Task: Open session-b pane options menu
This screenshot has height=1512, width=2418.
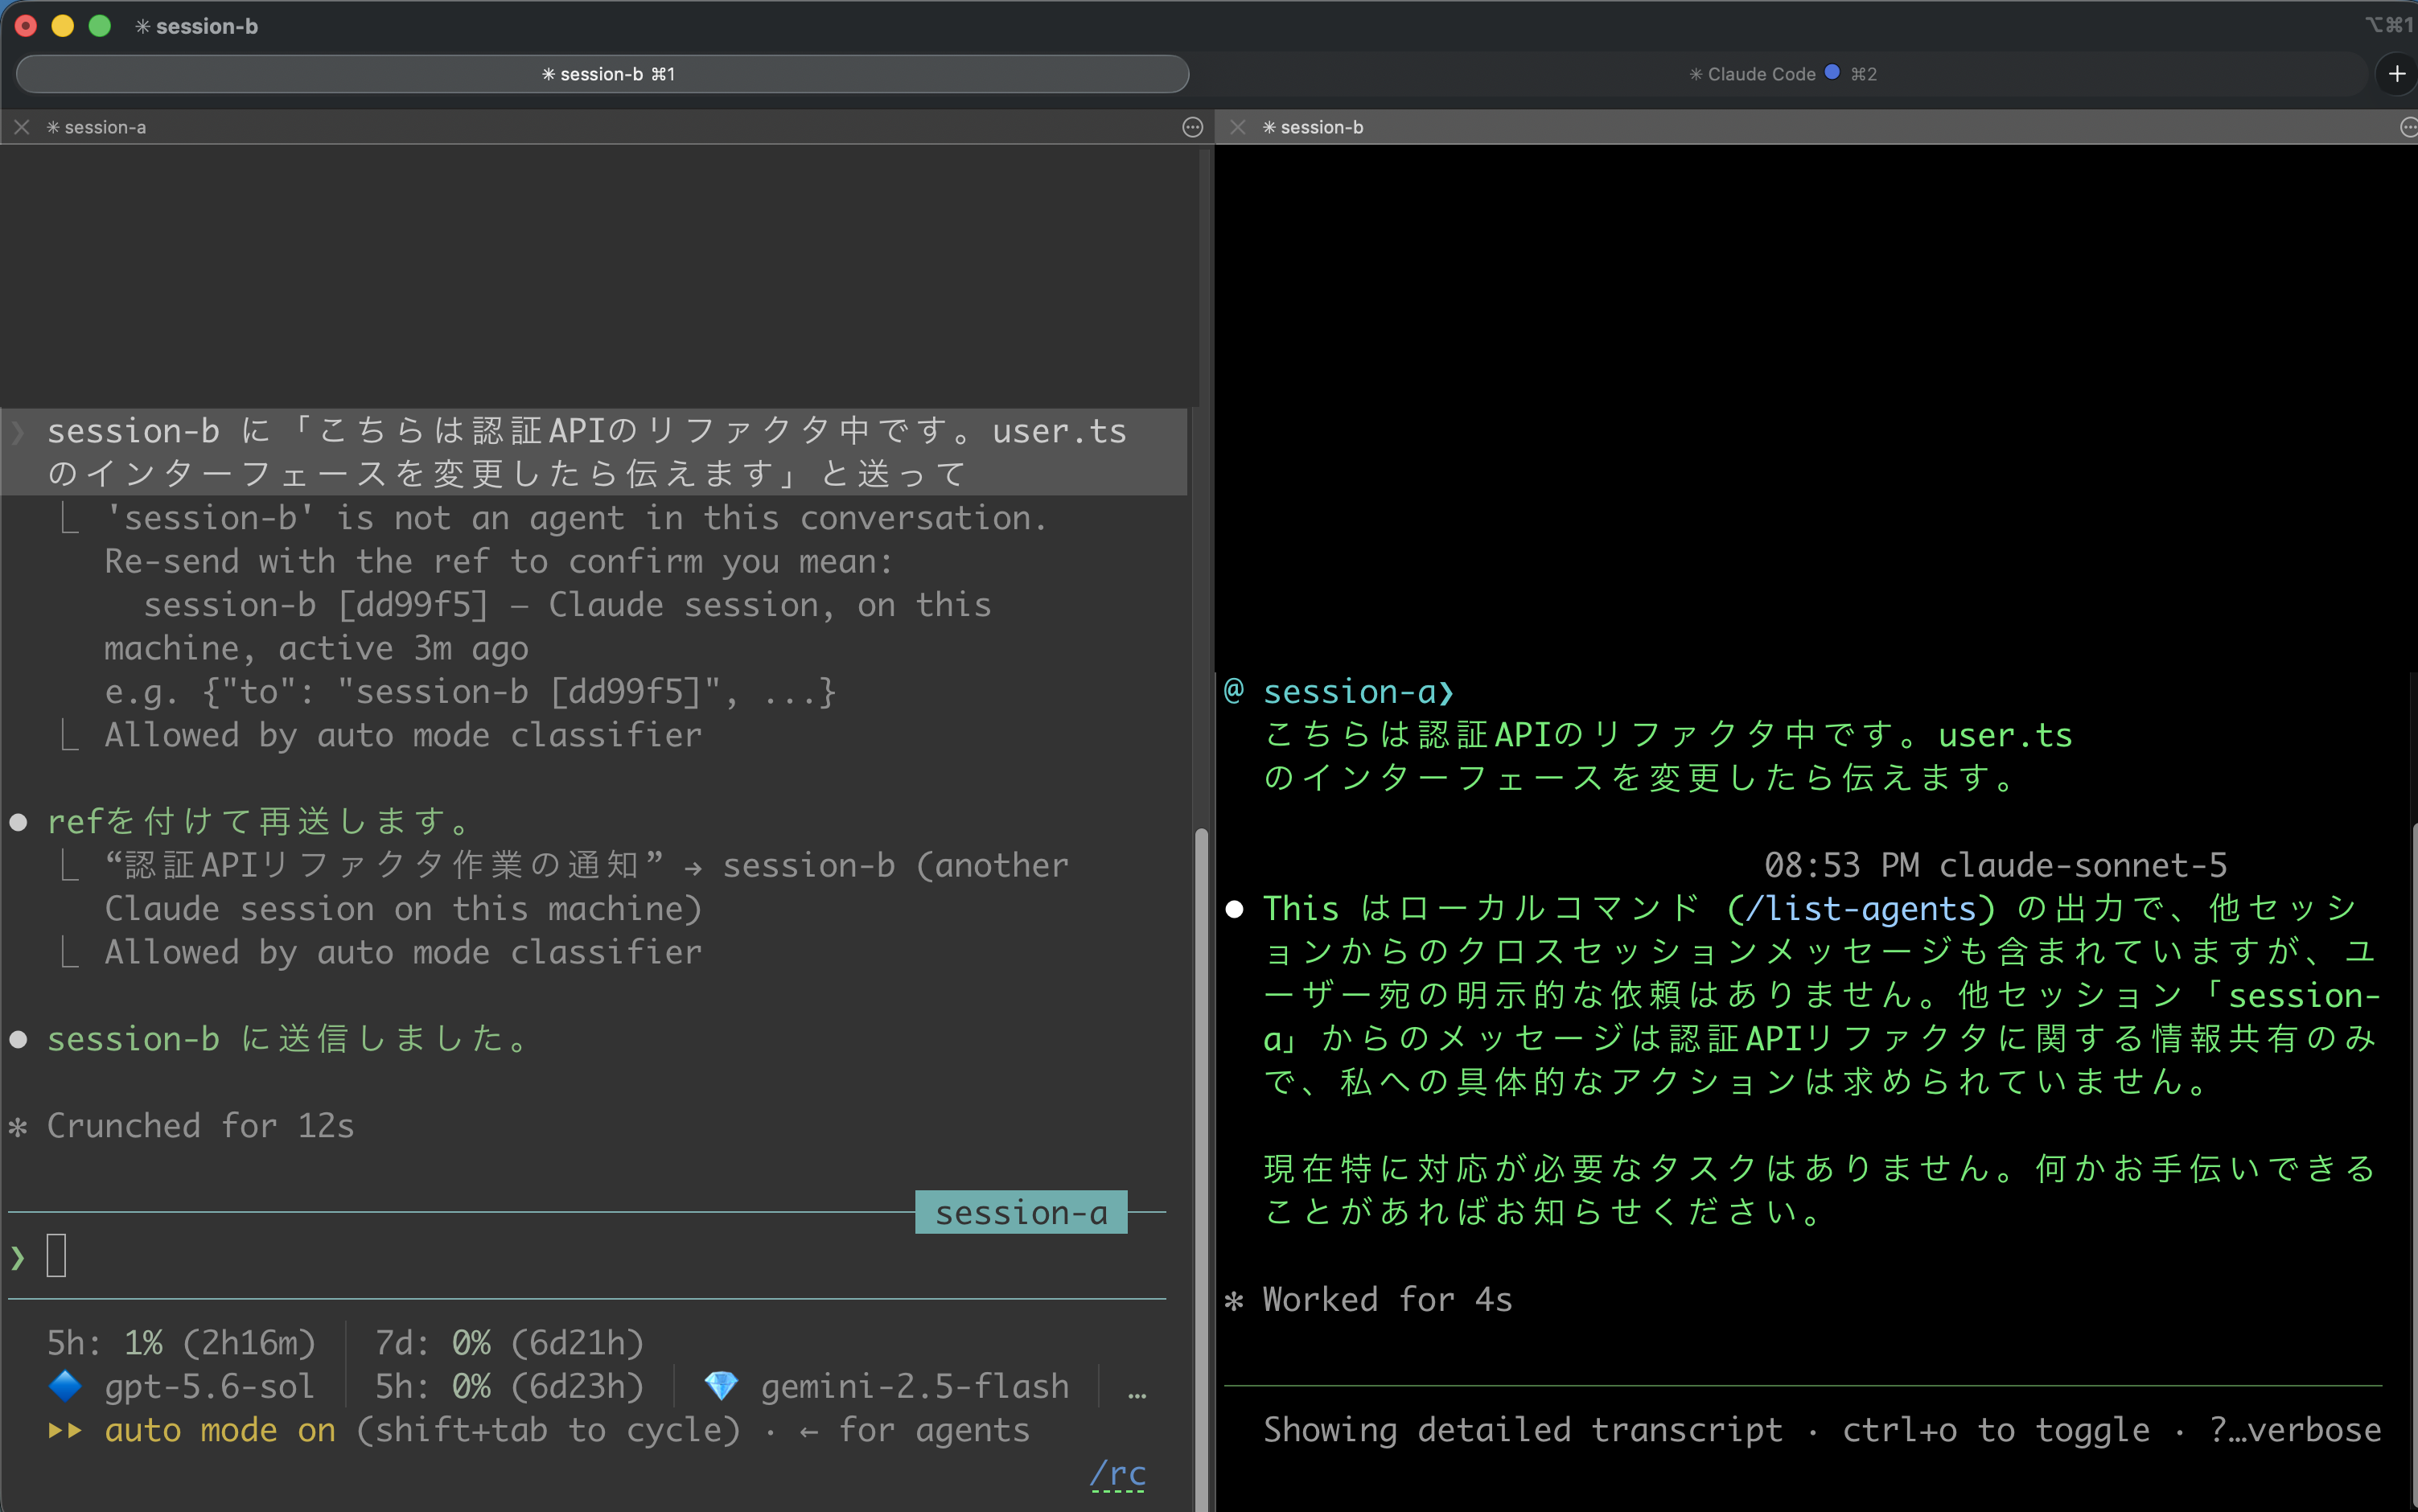Action: (x=2408, y=127)
